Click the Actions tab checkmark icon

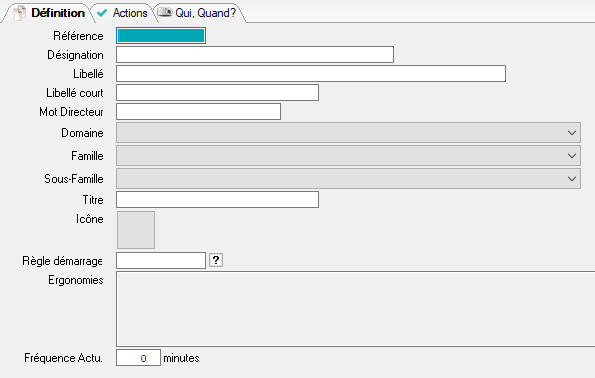tap(102, 13)
